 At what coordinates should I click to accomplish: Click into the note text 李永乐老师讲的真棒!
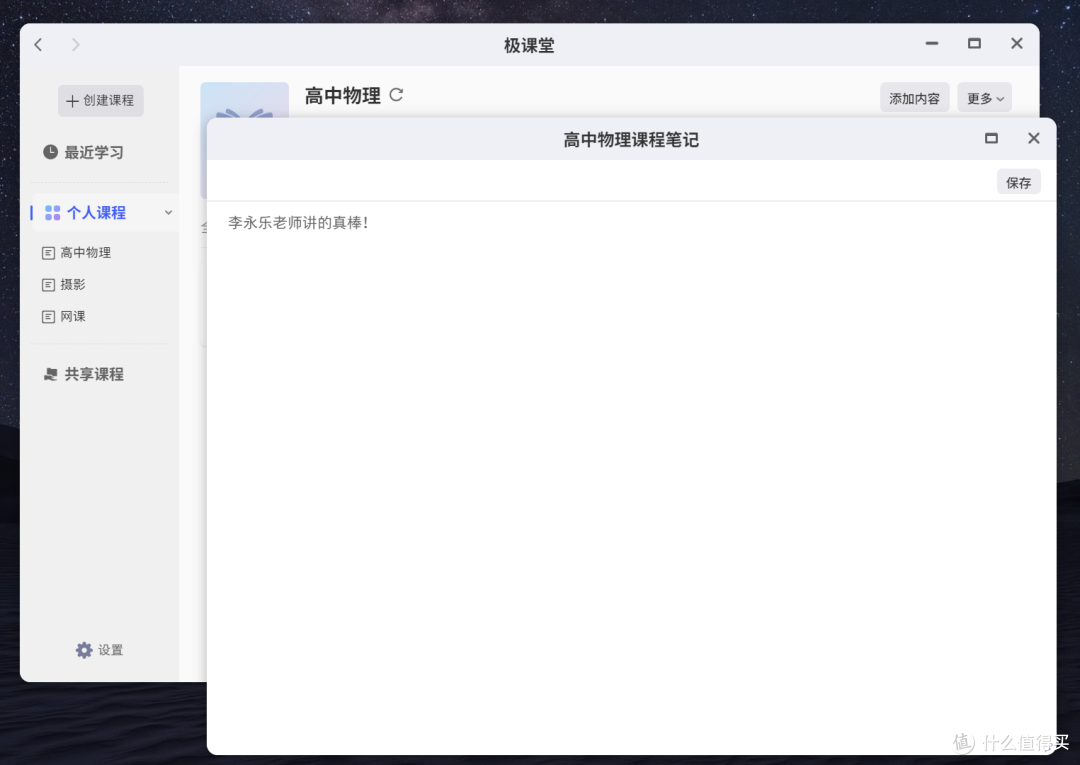[x=298, y=223]
